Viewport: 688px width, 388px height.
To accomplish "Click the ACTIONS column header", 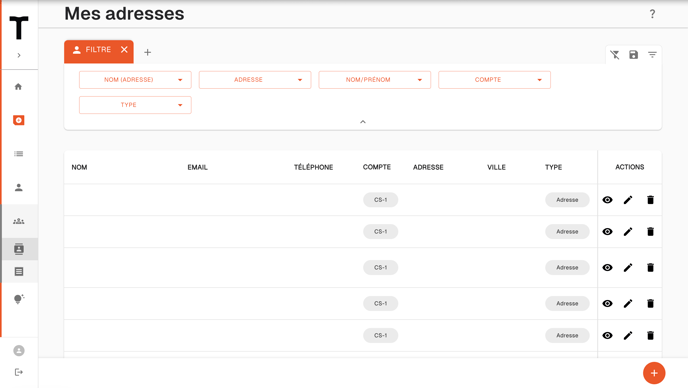I will pyautogui.click(x=630, y=167).
